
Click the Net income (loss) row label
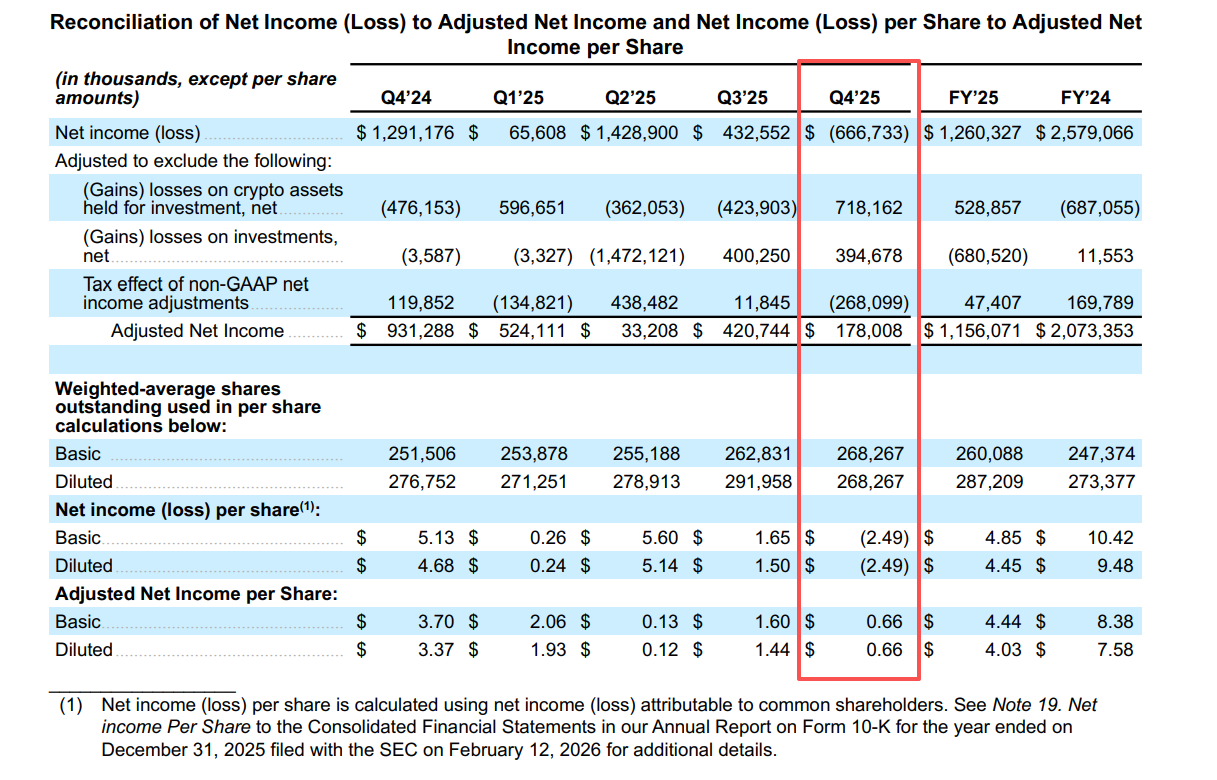[128, 133]
